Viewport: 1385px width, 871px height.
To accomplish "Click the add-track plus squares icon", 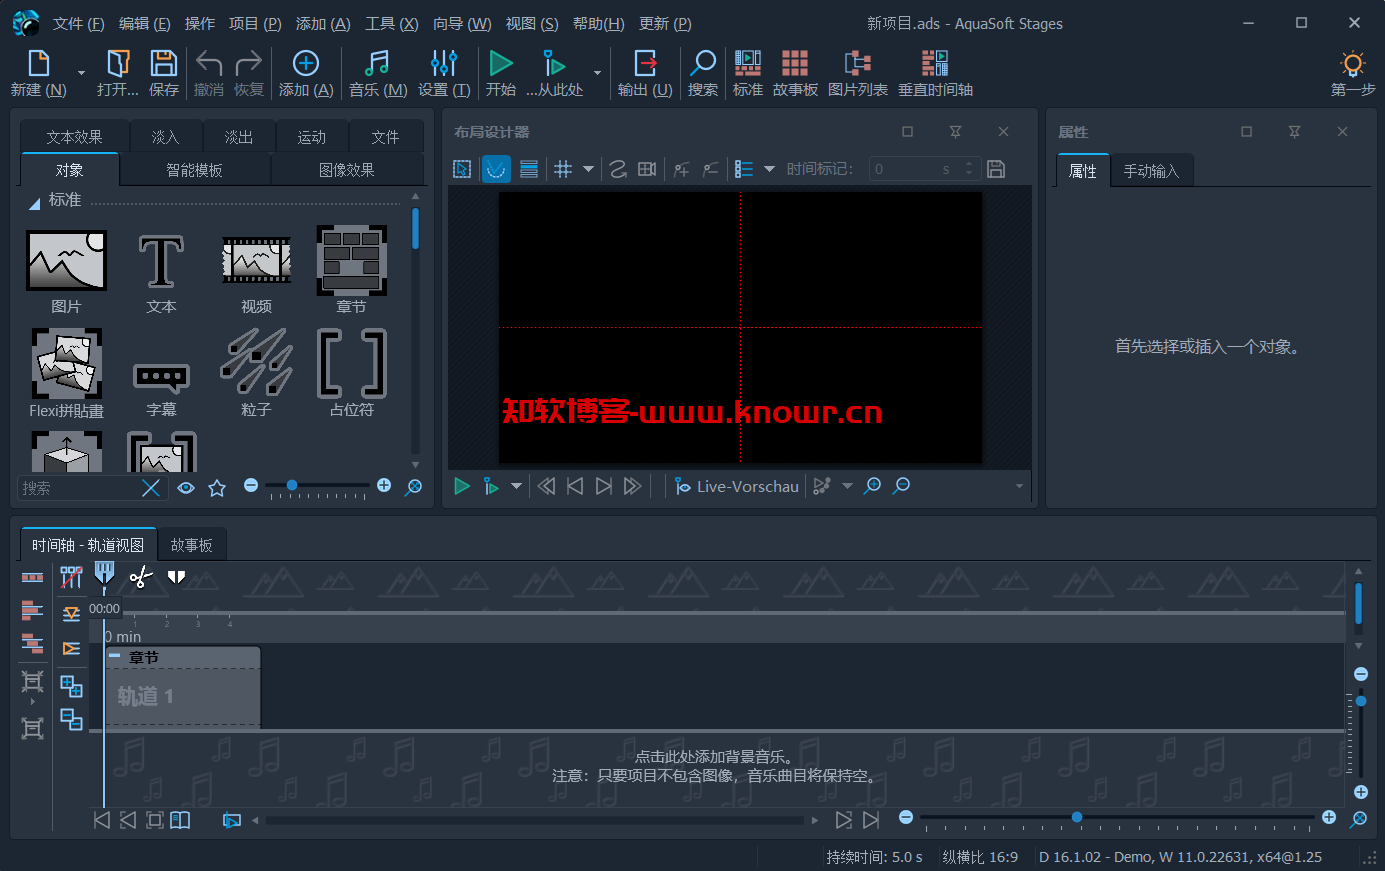I will coord(71,686).
